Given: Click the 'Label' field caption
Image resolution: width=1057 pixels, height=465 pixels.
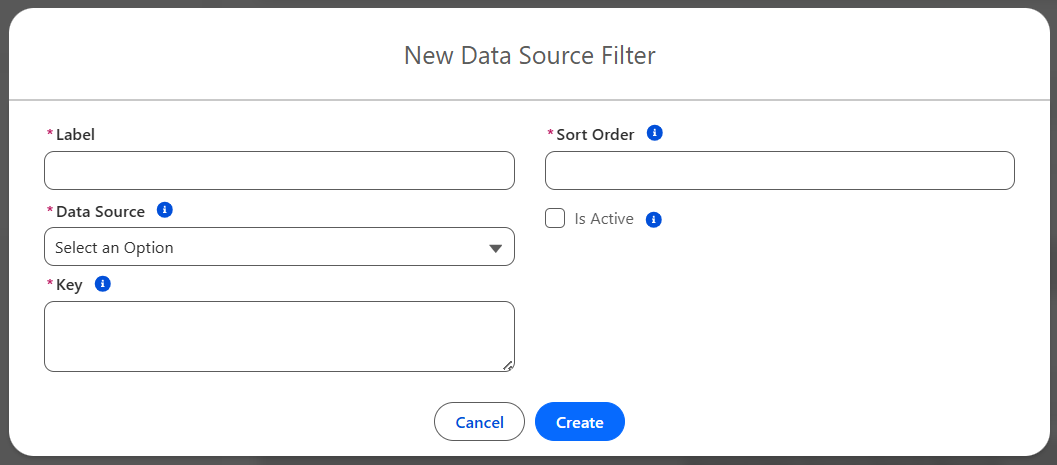Looking at the screenshot, I should [x=75, y=134].
